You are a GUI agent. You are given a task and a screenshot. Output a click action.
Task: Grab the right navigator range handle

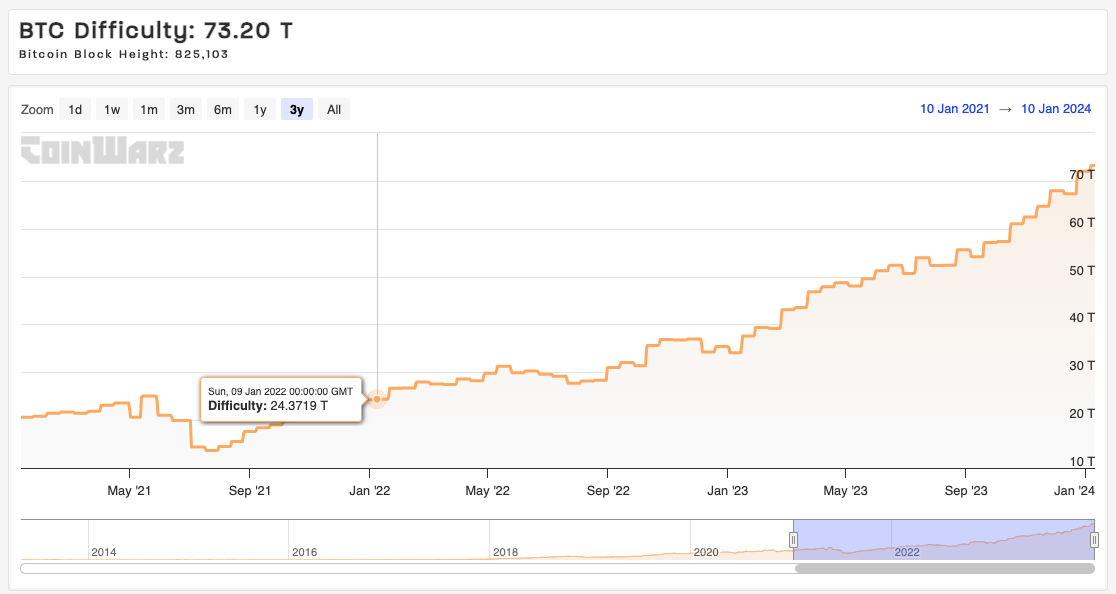click(1094, 540)
